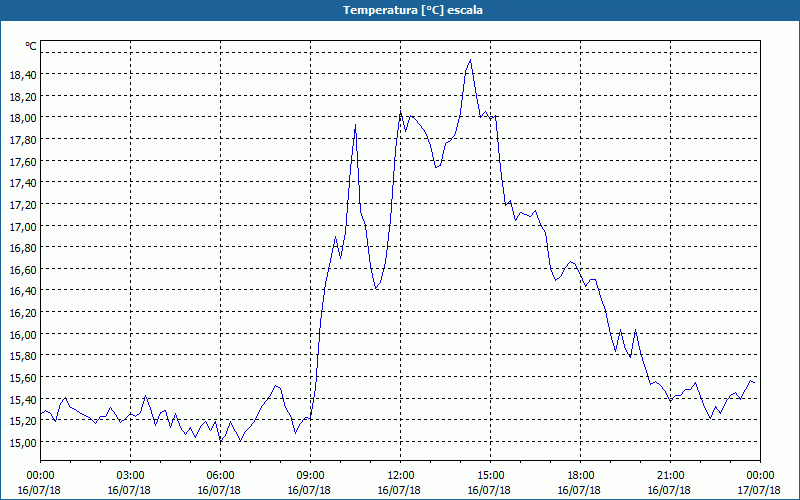
Task: Pick the 17,80 y-axis label
Action: 23,140
